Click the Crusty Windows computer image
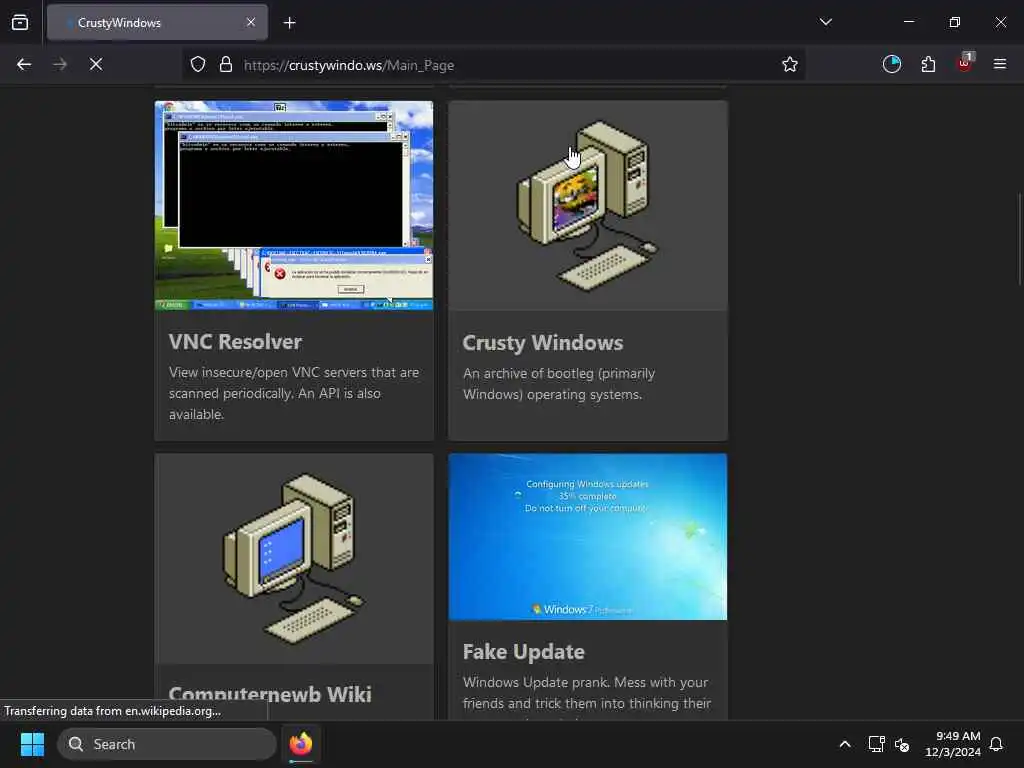1024x768 pixels. [x=588, y=205]
